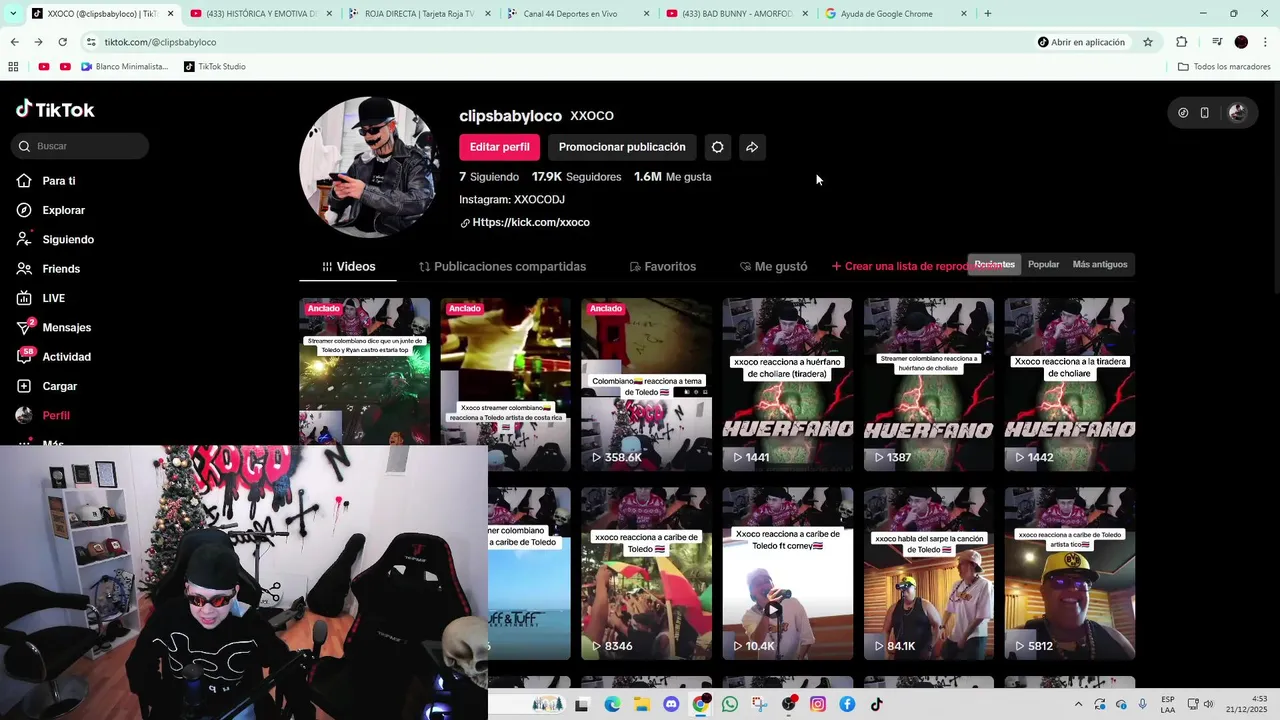The width and height of the screenshot is (1280, 720).
Task: Open Mensajes inbox
Action: (66, 327)
